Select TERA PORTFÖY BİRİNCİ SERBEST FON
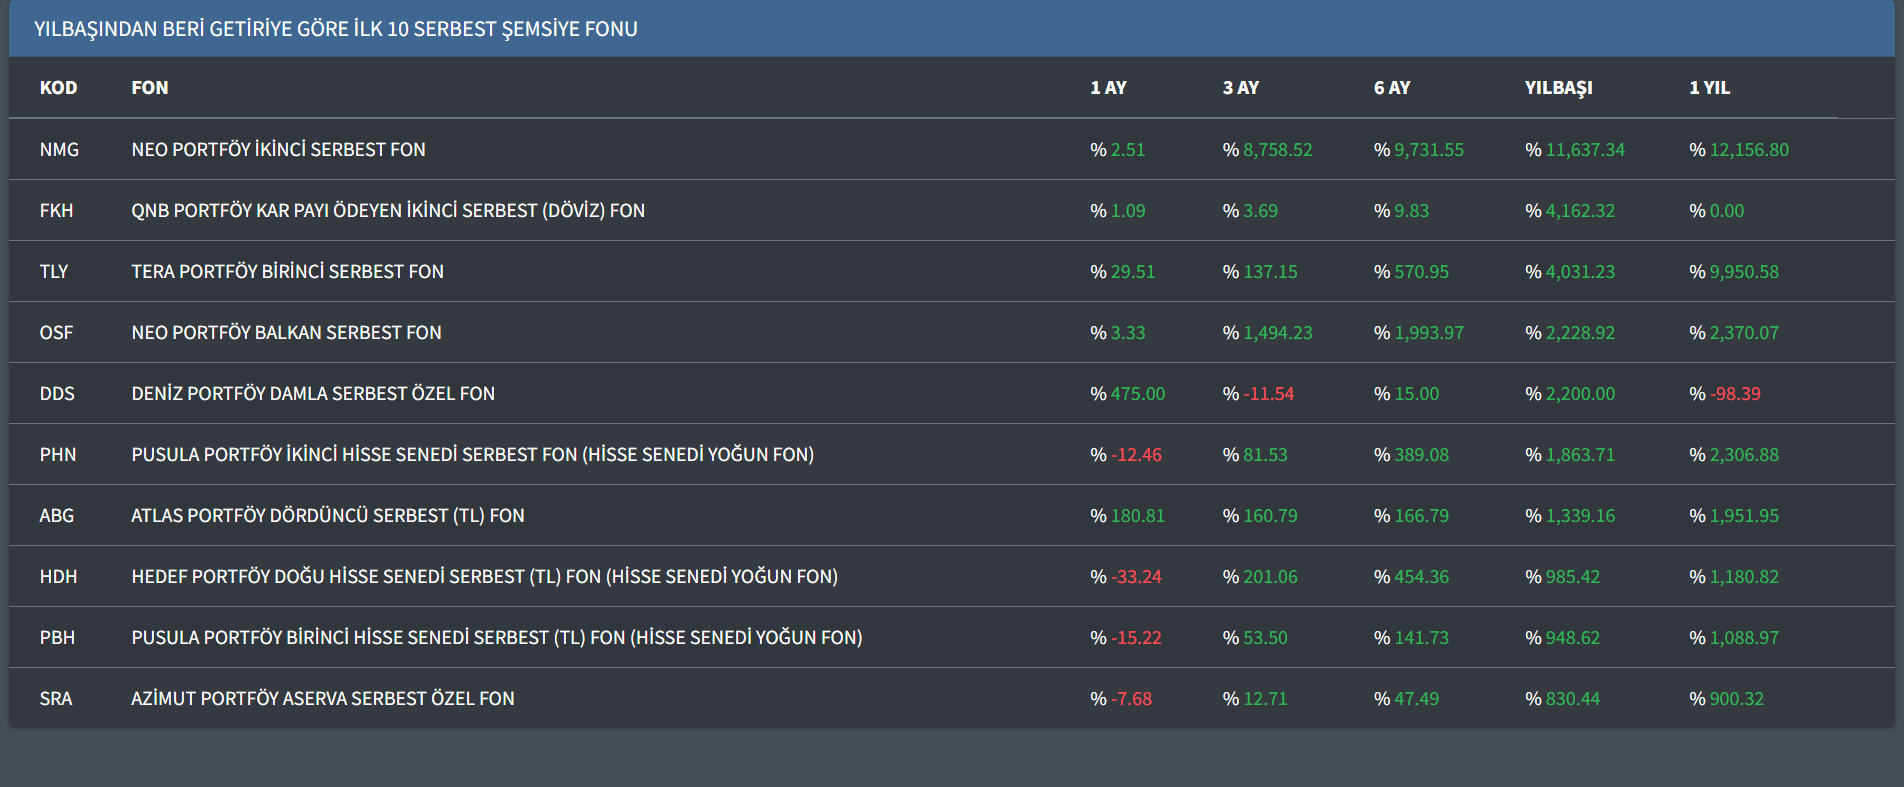The height and width of the screenshot is (787, 1904). tap(287, 272)
